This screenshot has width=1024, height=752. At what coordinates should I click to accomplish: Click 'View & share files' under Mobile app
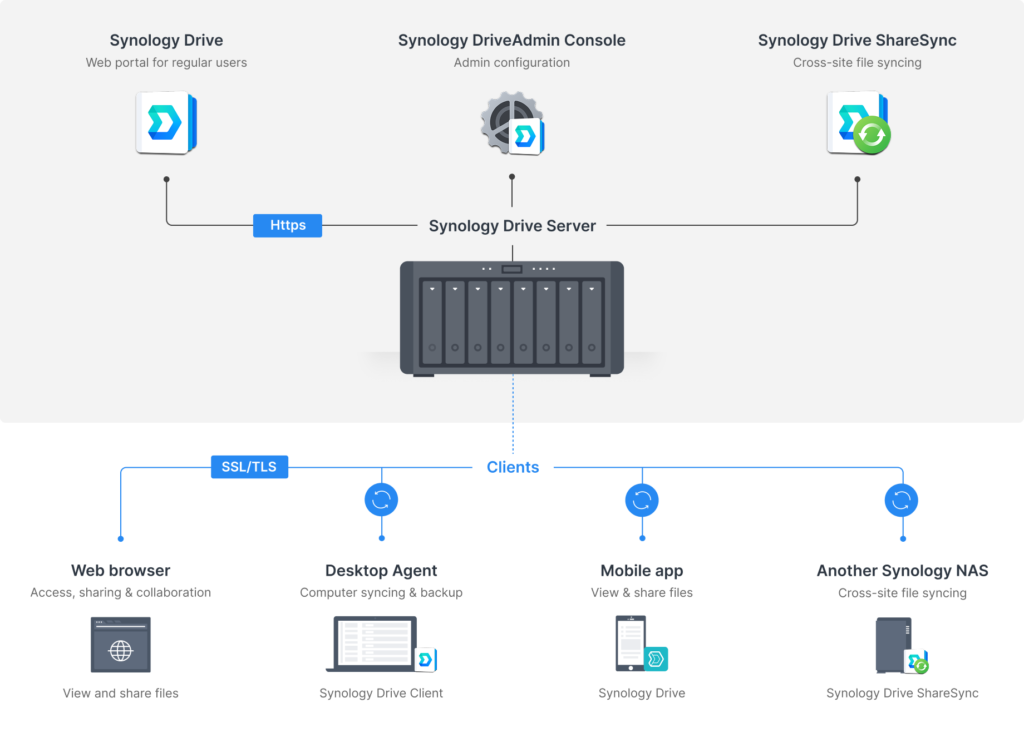pos(642,593)
